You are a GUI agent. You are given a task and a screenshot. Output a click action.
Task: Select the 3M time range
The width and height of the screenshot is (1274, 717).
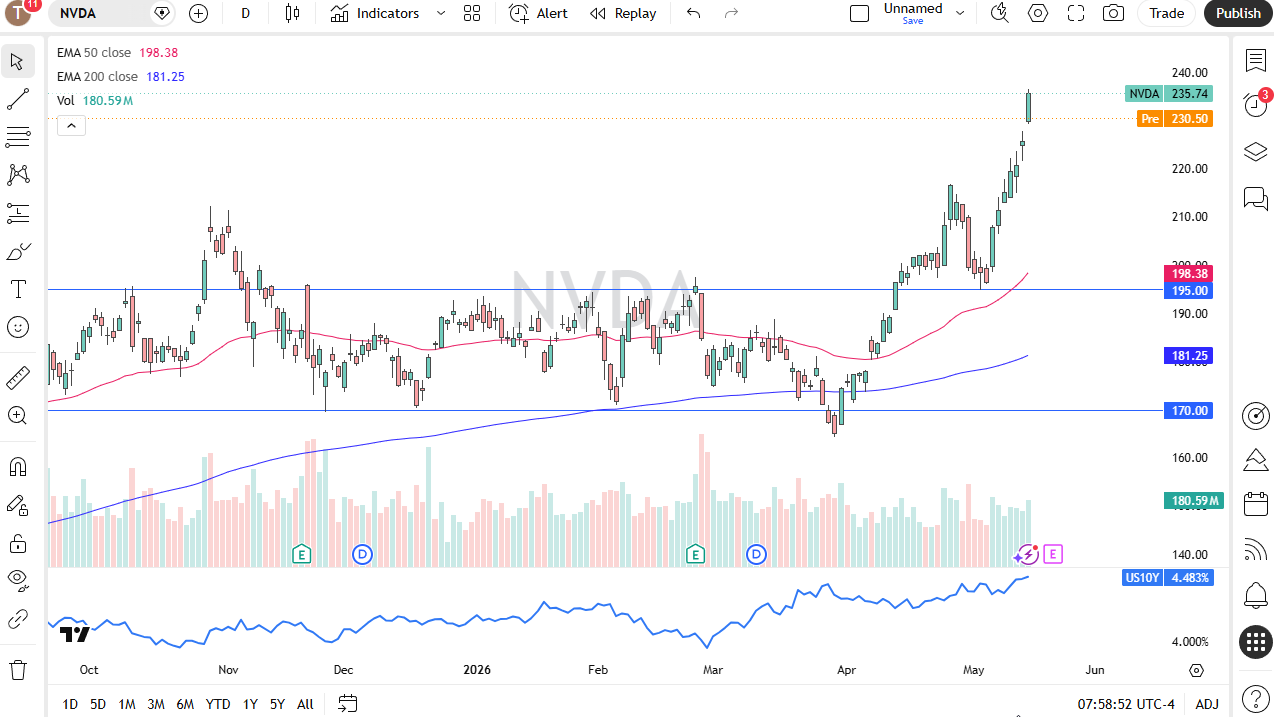(x=156, y=704)
